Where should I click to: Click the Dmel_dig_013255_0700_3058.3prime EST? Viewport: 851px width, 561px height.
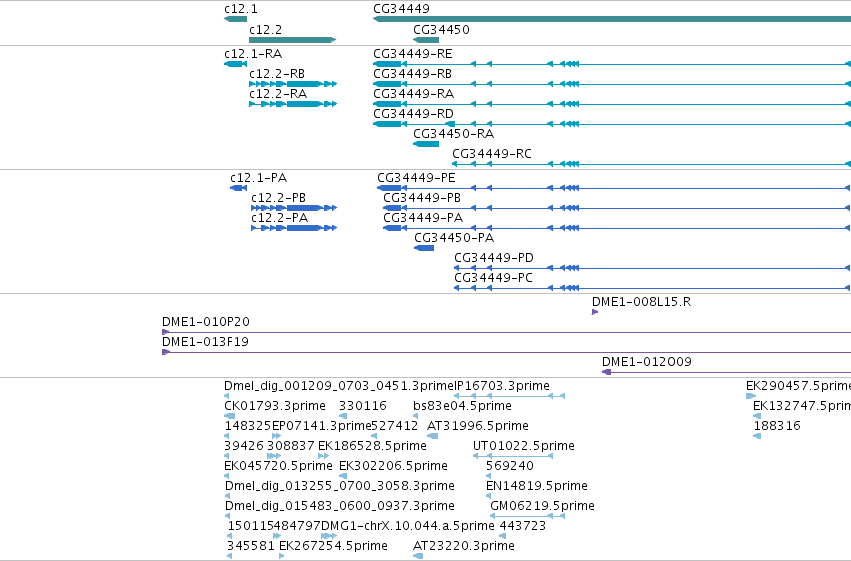coord(227,496)
